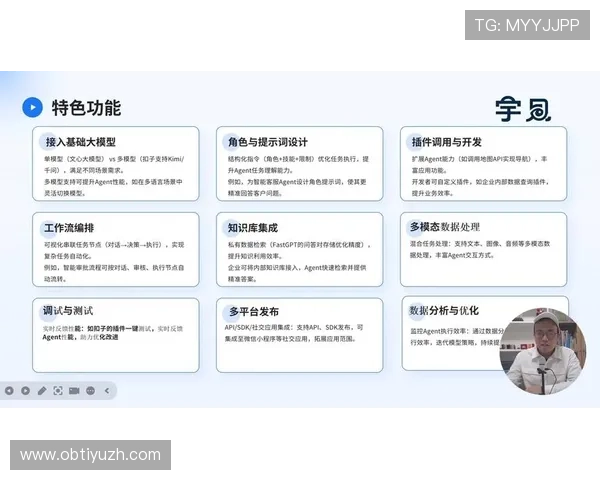Open more options ellipsis in toolbar

click(91, 391)
